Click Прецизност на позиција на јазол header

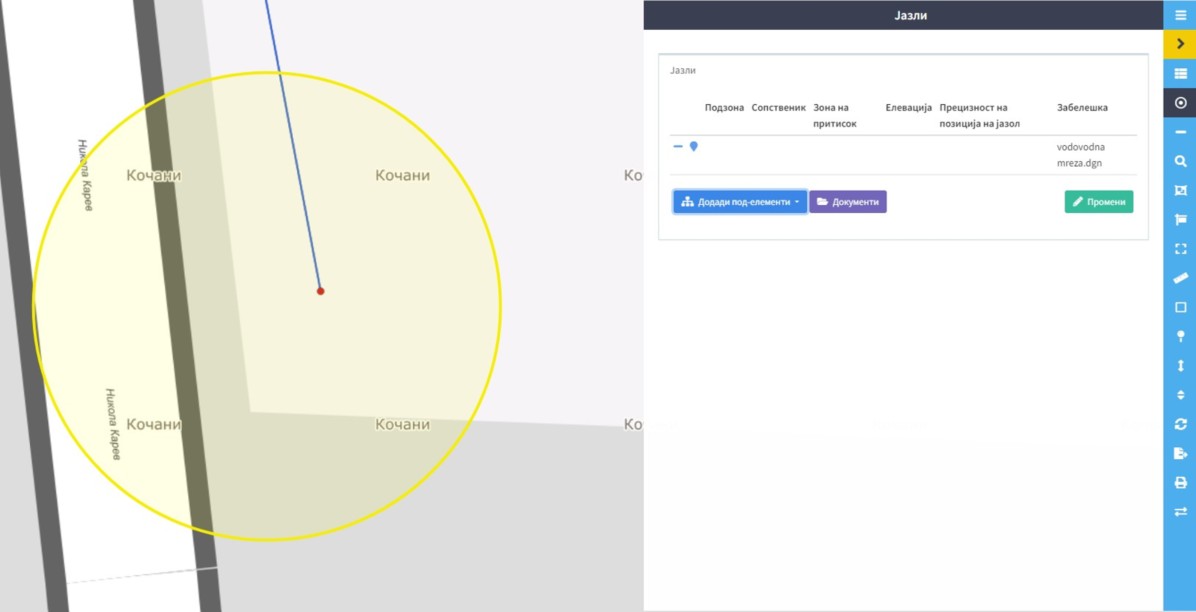pyautogui.click(x=980, y=115)
